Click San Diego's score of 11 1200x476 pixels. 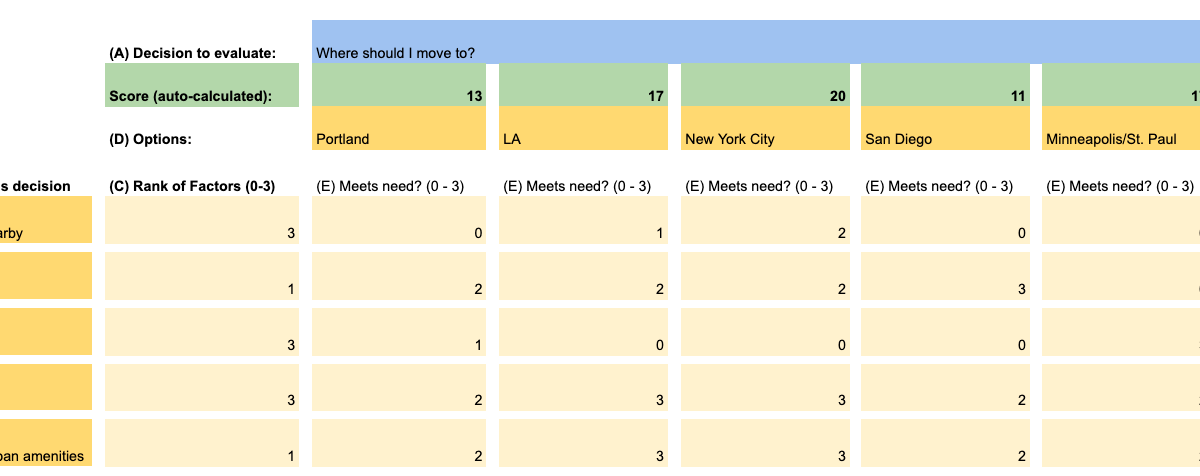coord(945,85)
